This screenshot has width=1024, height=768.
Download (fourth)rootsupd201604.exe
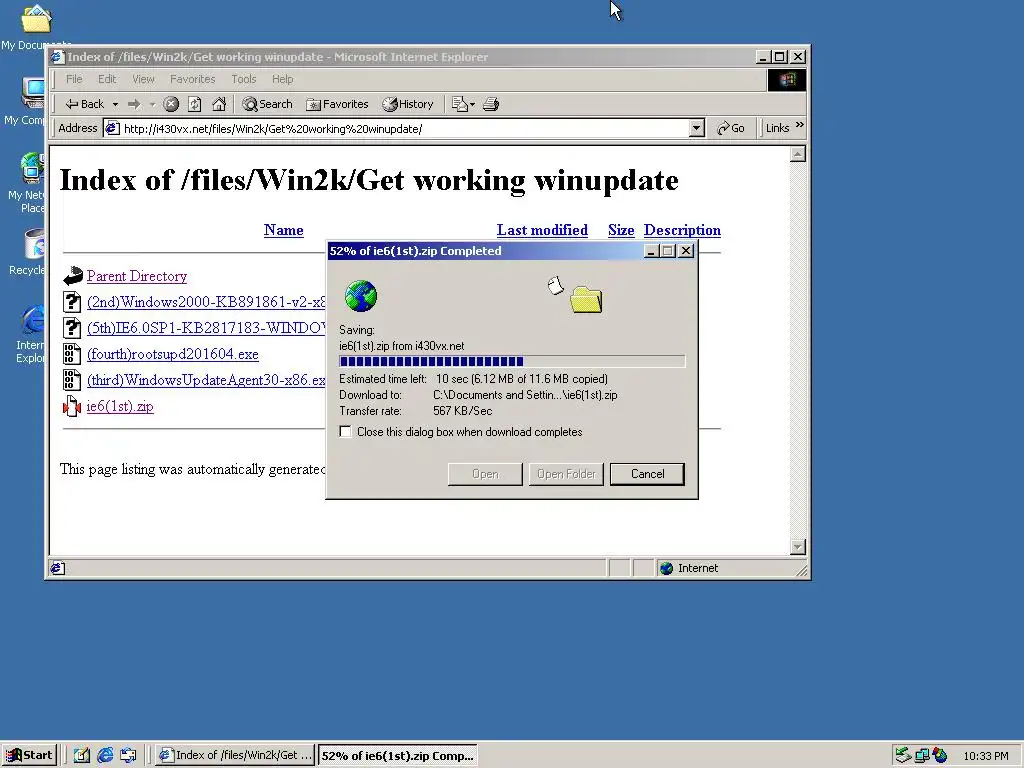(172, 354)
